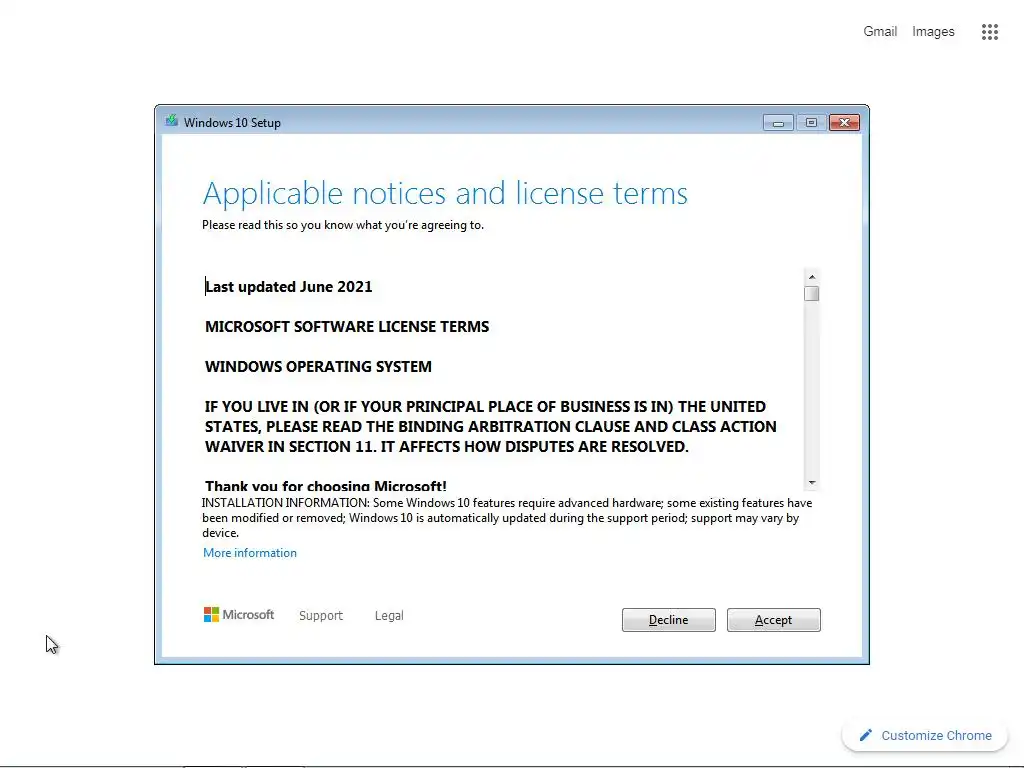This screenshot has width=1024, height=768.
Task: Minimize the Windows 10 Setup window
Action: [778, 123]
